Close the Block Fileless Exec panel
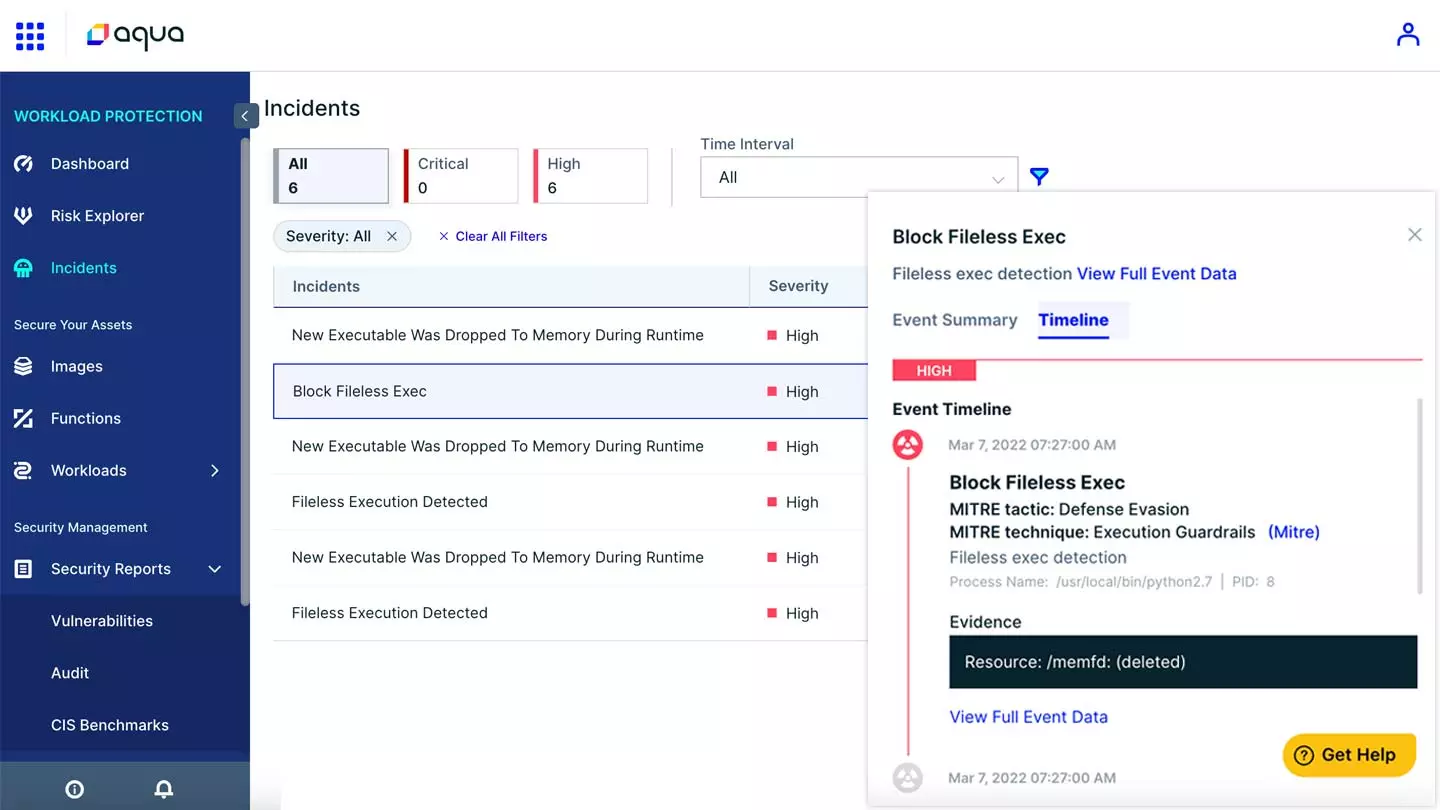The image size is (1440, 810). [x=1414, y=235]
